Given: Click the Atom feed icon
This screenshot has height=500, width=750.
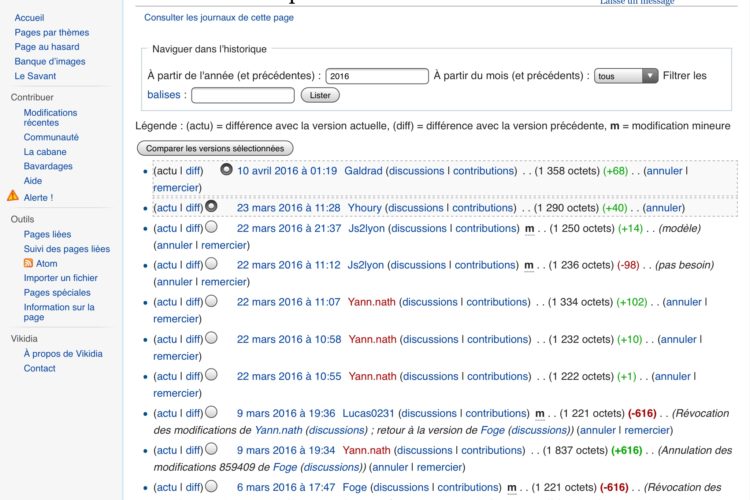Looking at the screenshot, I should pyautogui.click(x=28, y=263).
